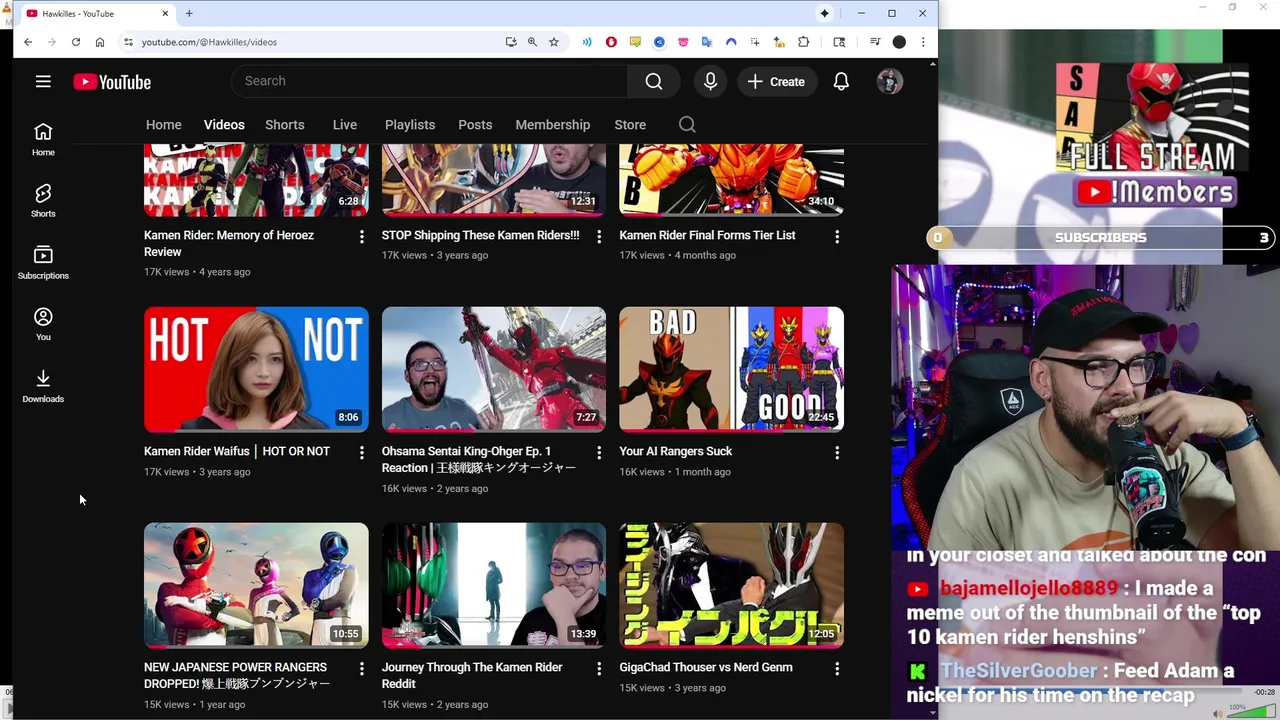
Task: Open options for Your AI Rangers Suck
Action: (837, 453)
